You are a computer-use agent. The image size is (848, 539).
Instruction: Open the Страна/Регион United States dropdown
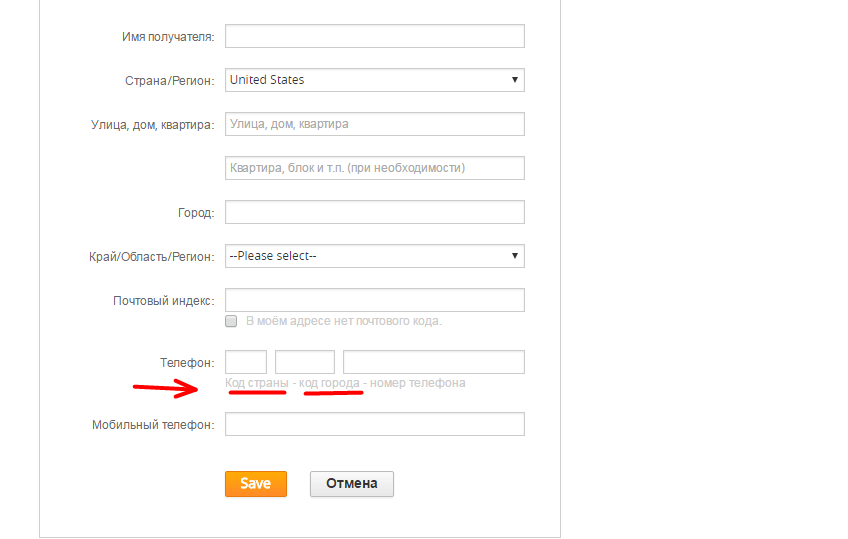[375, 80]
